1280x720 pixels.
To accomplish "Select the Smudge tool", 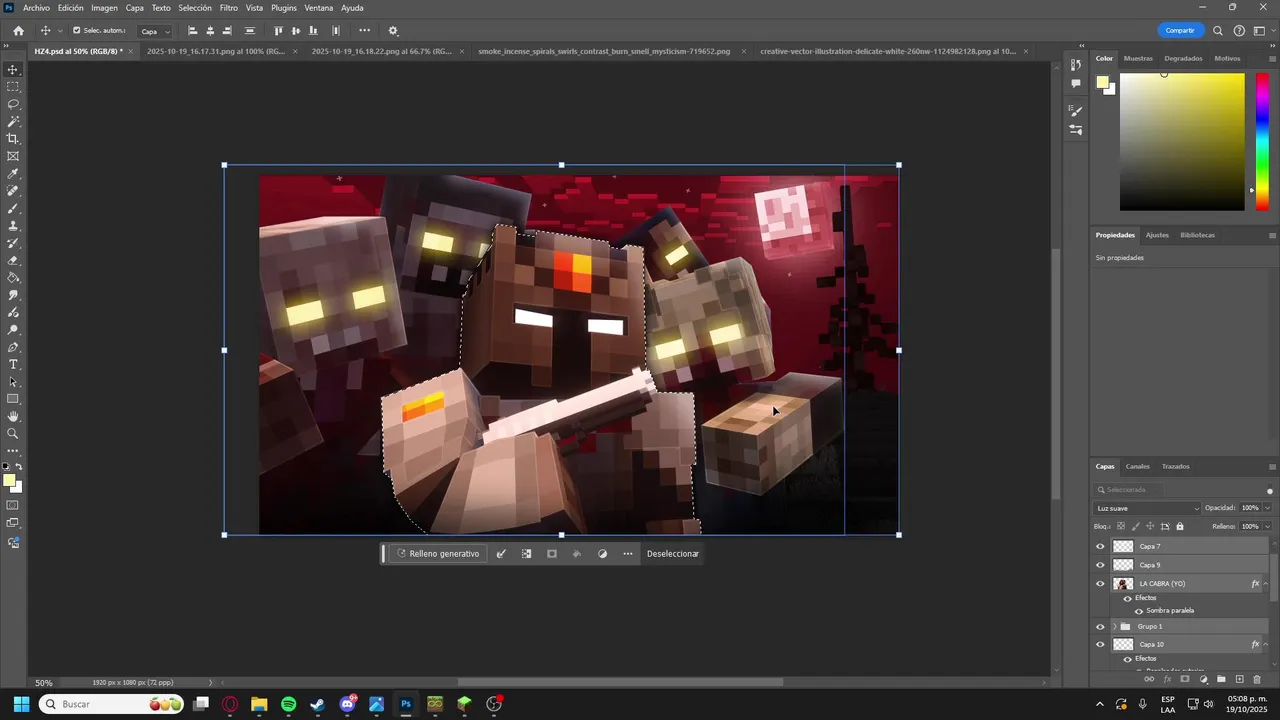I will pyautogui.click(x=13, y=295).
